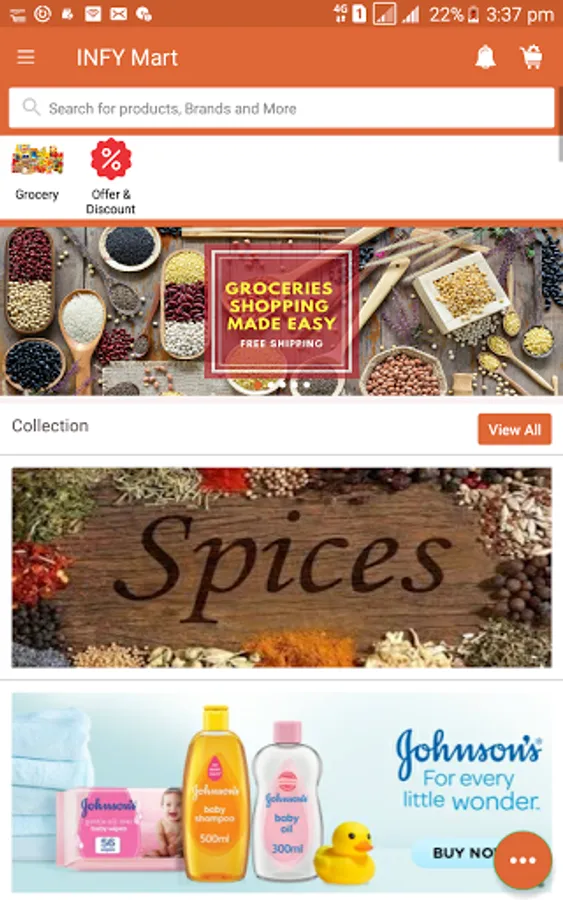Open the hamburger navigation menu
This screenshot has width=563, height=900.
(x=26, y=57)
